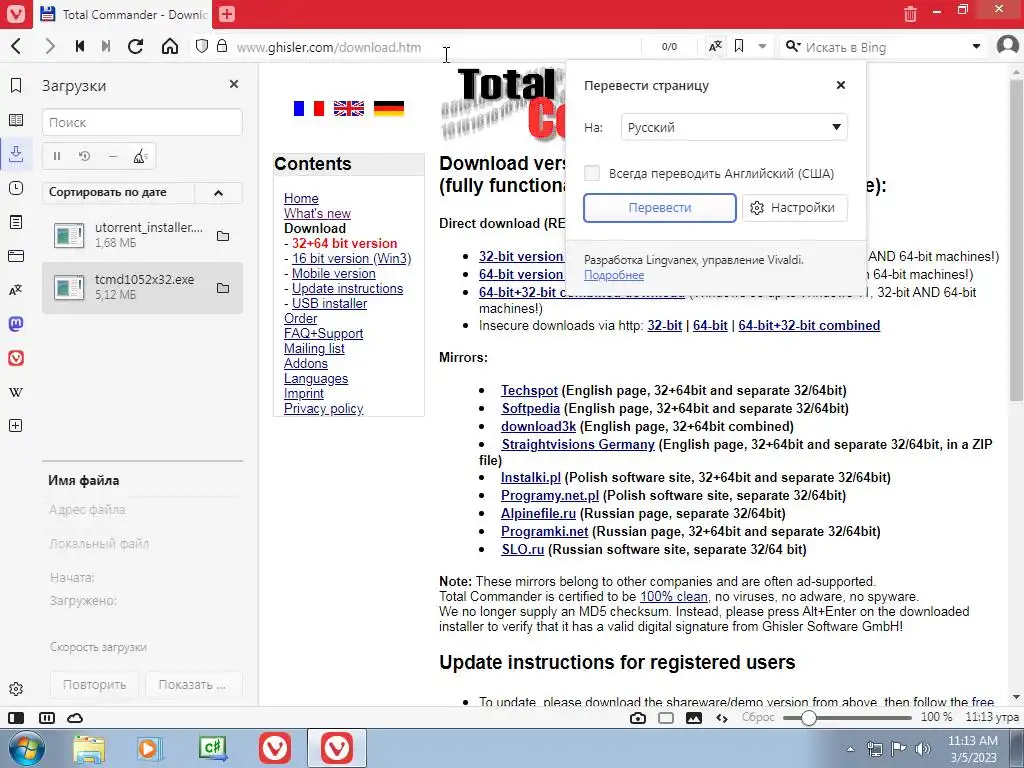Show site info via padlock icon
Image resolution: width=1024 pixels, height=768 pixels.
222,46
